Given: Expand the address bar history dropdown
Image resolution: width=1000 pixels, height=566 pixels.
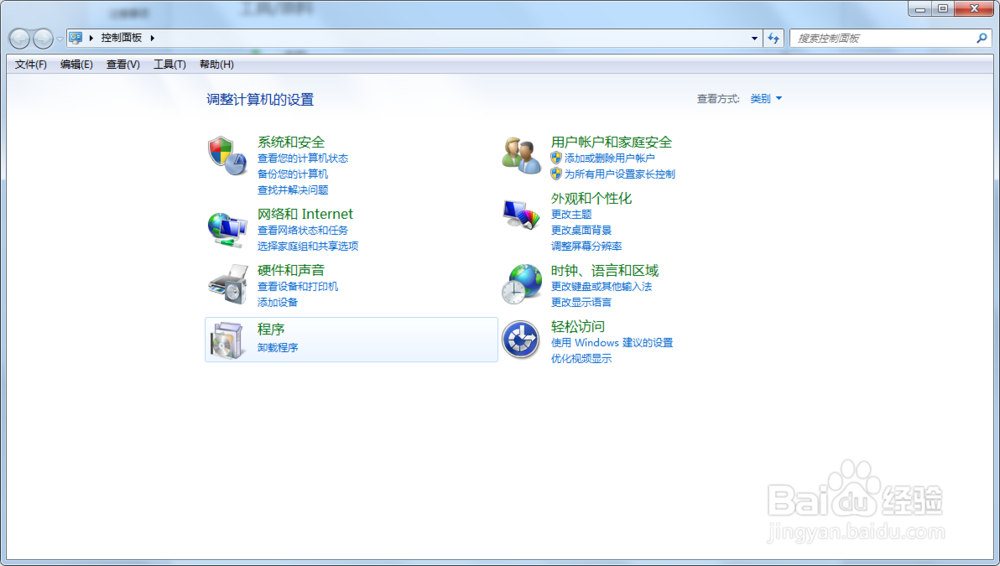Looking at the screenshot, I should coord(754,38).
